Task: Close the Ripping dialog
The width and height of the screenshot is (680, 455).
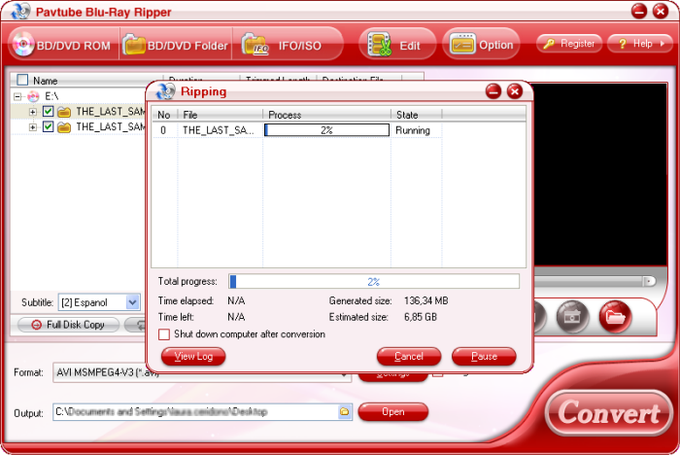Action: [x=515, y=92]
